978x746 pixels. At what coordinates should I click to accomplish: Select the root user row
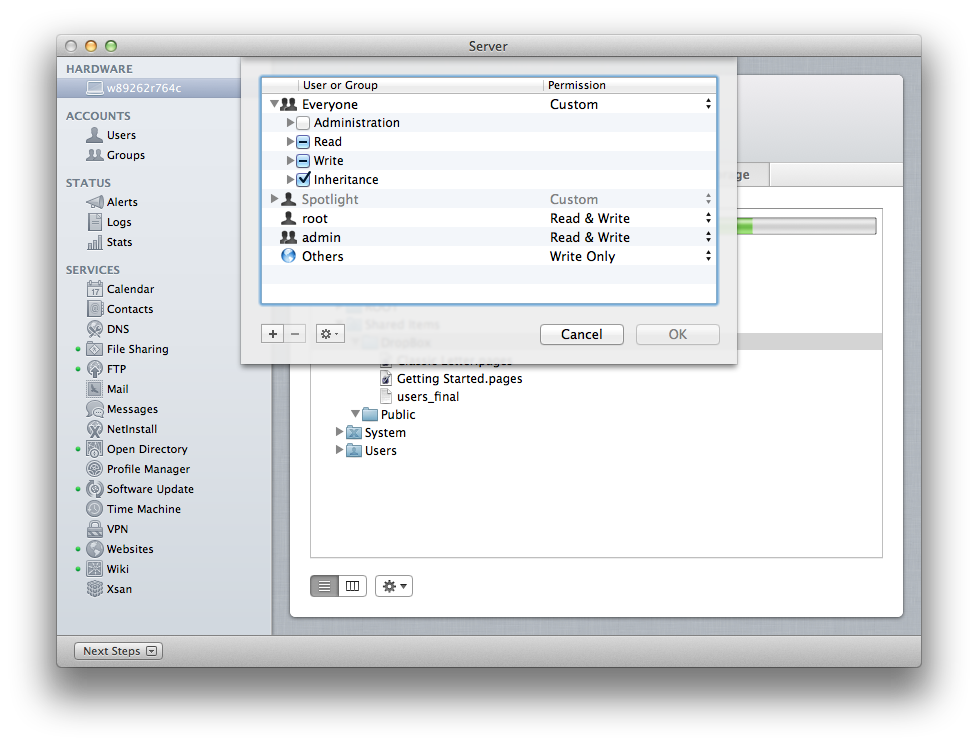488,218
